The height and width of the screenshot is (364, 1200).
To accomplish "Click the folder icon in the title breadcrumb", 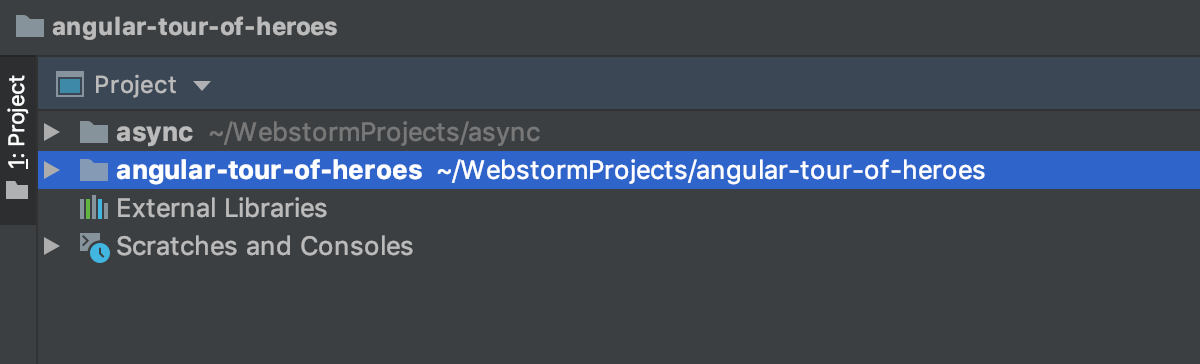I will pos(30,25).
